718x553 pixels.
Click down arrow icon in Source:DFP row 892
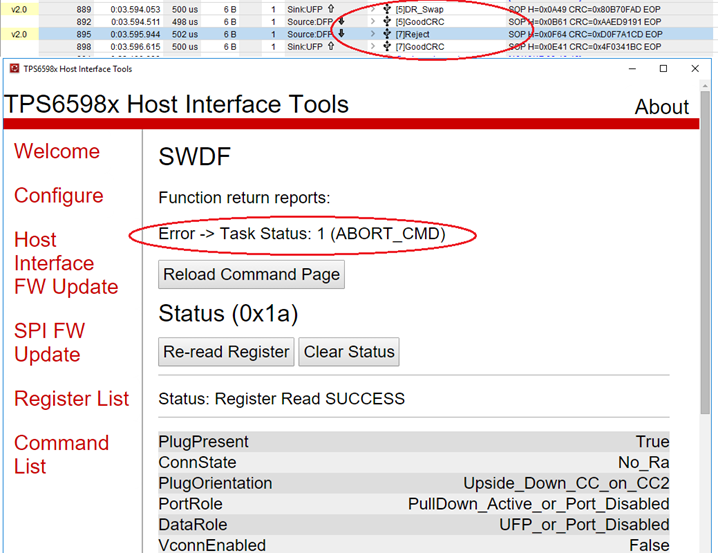pyautogui.click(x=342, y=21)
